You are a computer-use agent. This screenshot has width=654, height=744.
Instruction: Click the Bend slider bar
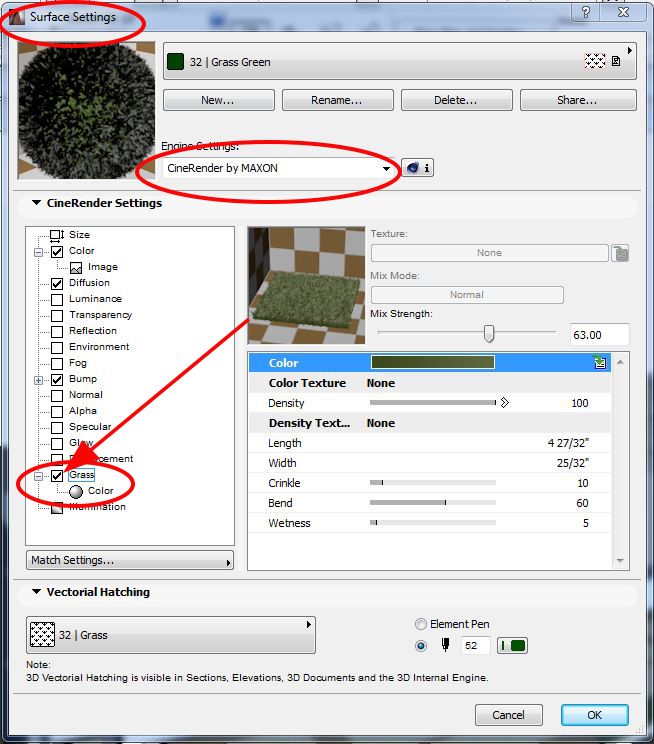click(x=433, y=502)
